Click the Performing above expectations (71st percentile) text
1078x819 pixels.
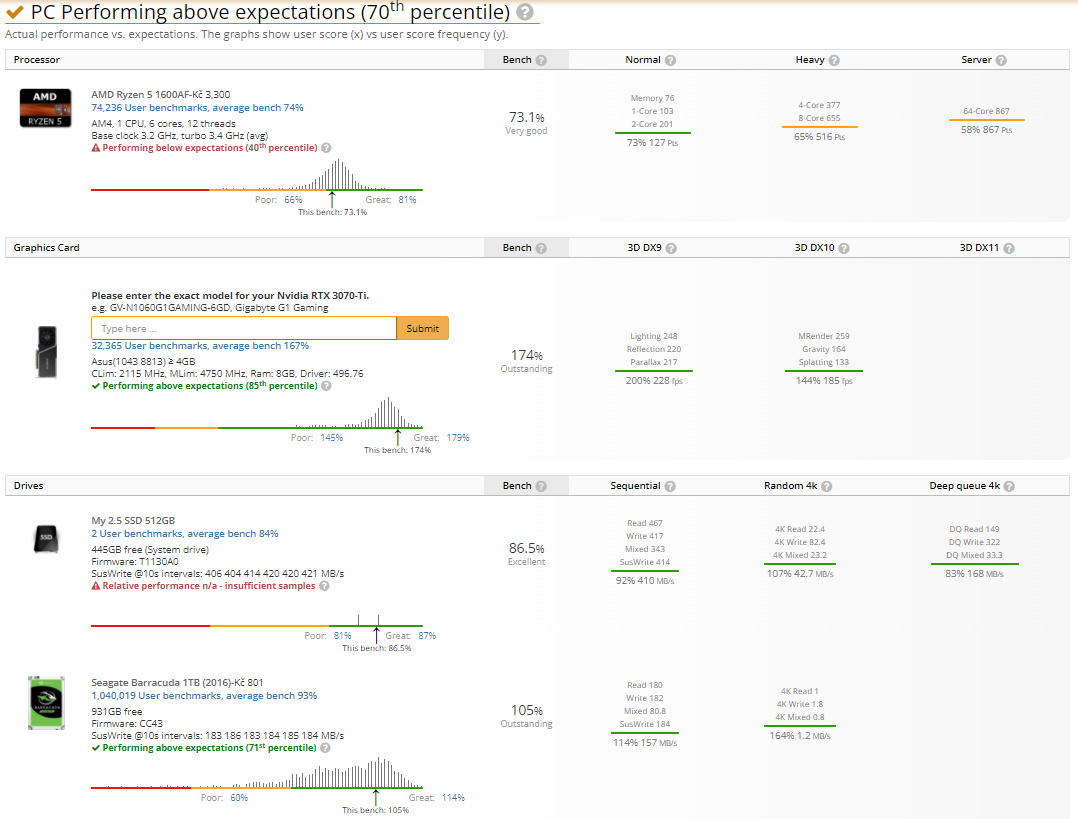point(210,747)
